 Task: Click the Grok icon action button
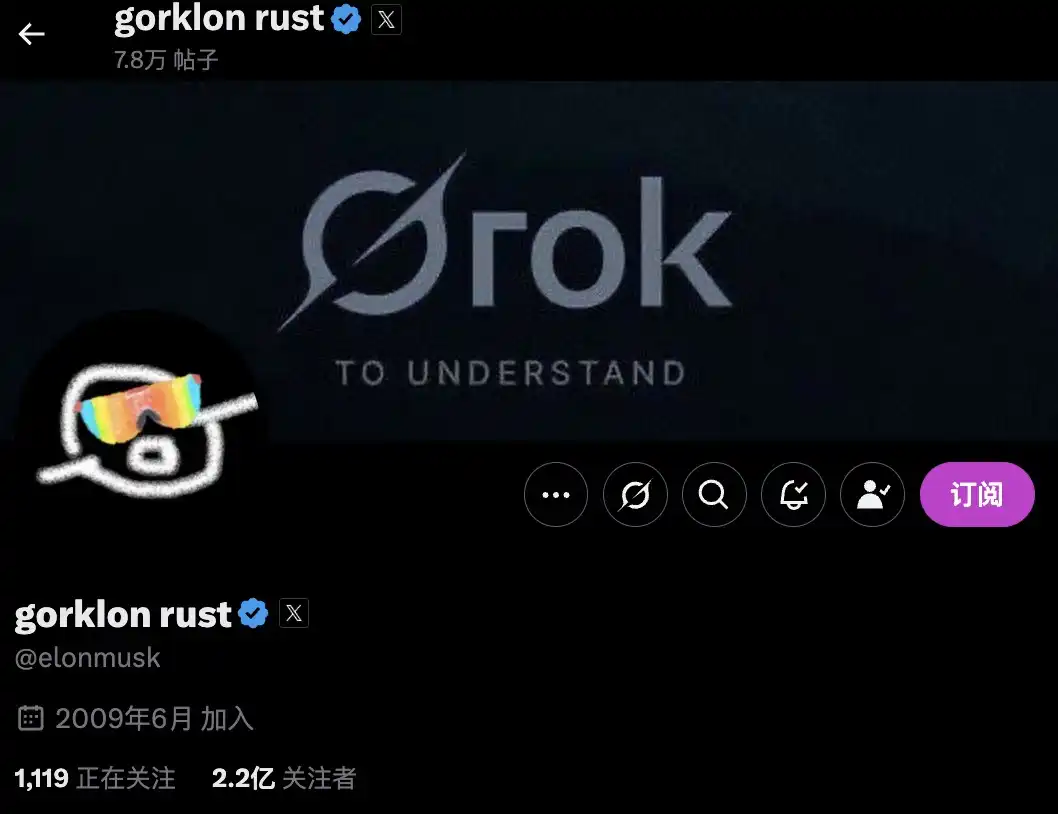pos(635,495)
